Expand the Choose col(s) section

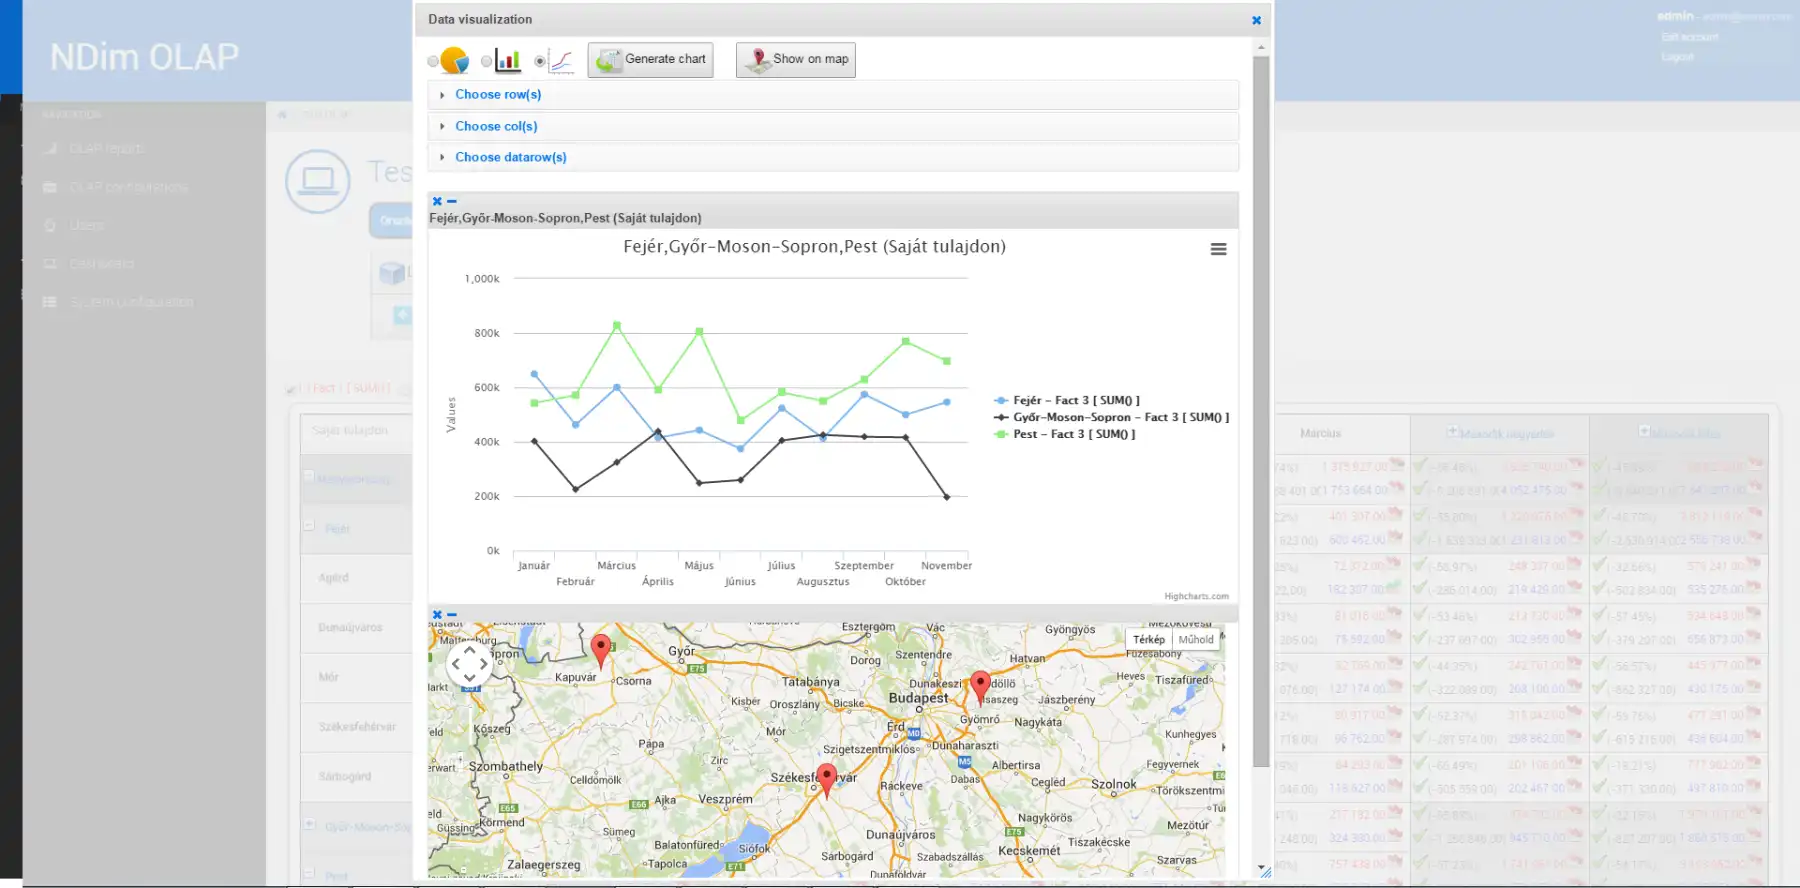point(496,127)
